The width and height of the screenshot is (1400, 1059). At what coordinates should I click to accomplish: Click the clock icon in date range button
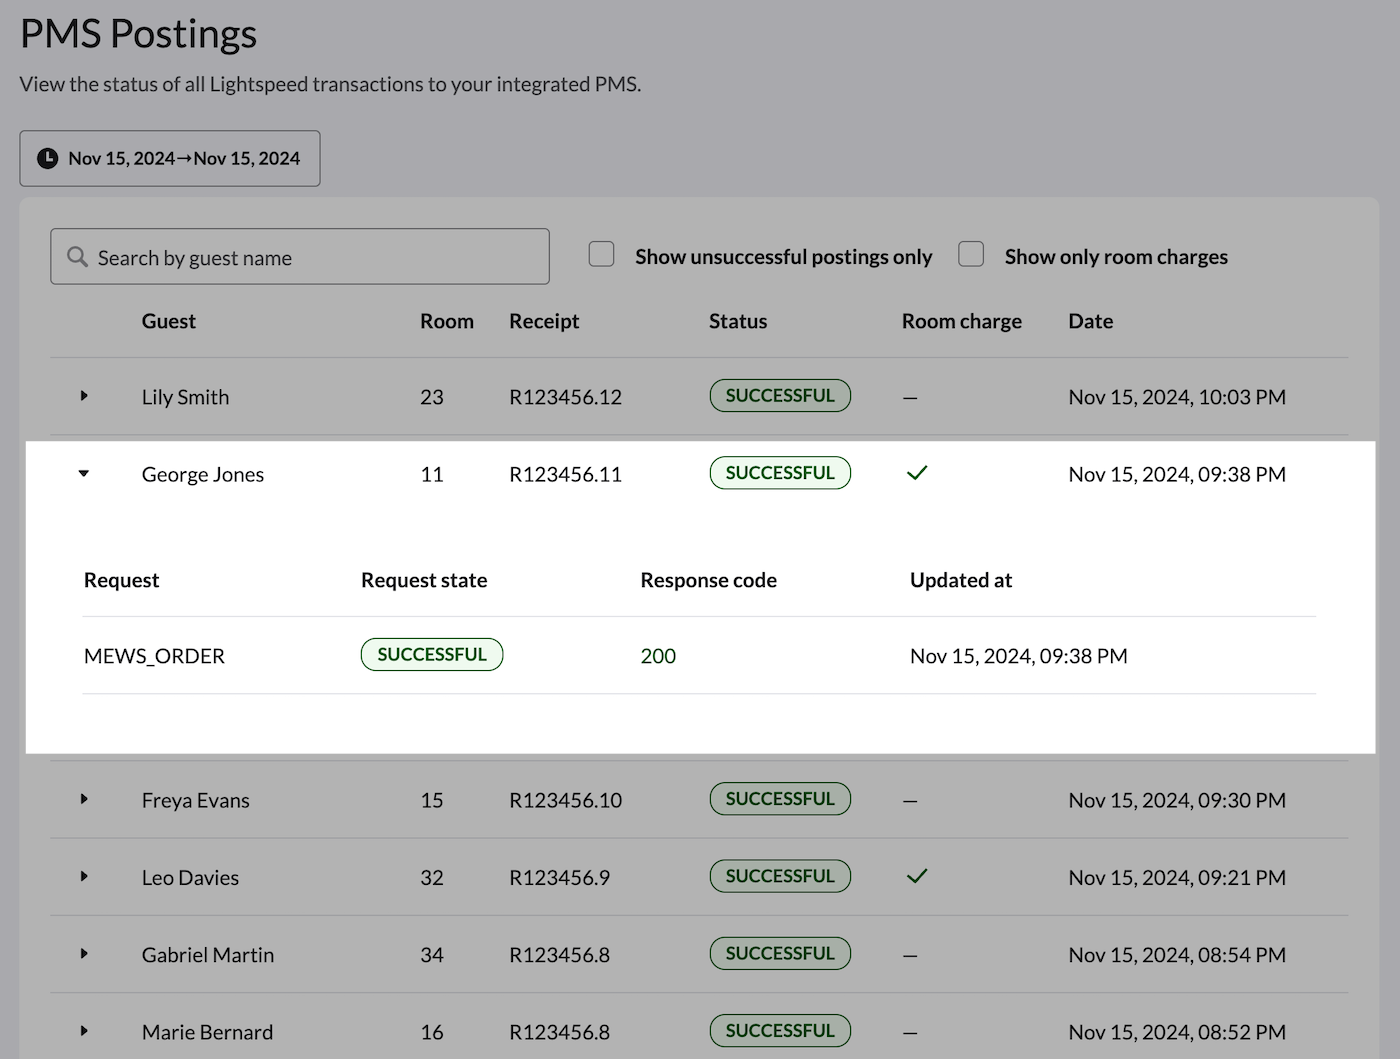pyautogui.click(x=47, y=158)
